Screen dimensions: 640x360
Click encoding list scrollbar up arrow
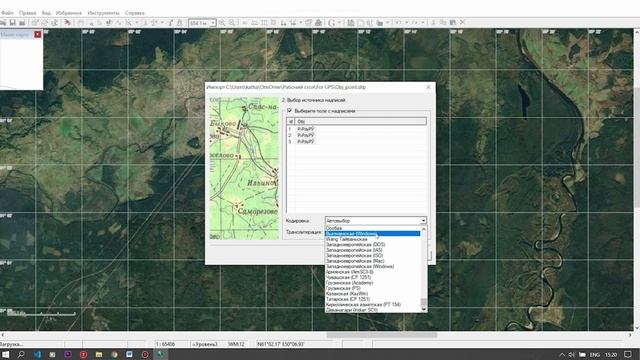point(424,229)
